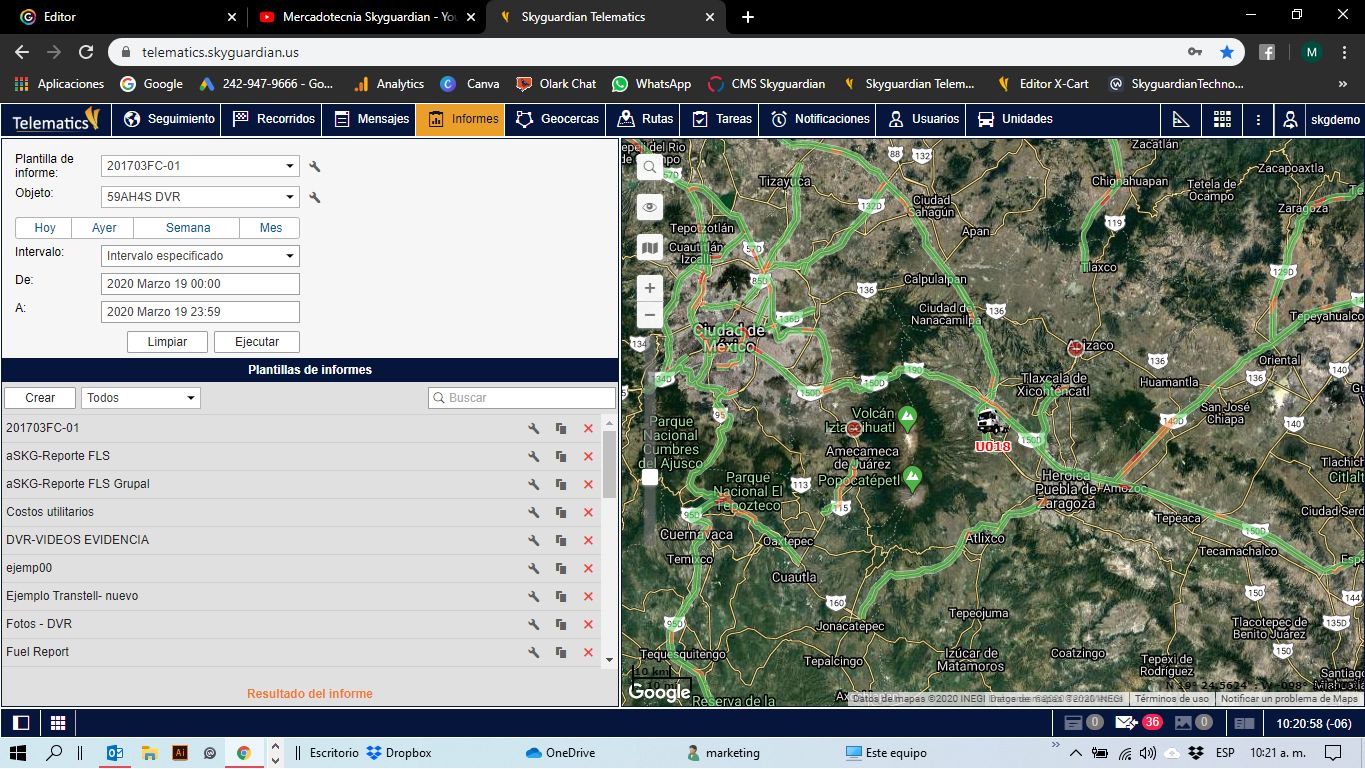Viewport: 1365px width, 769px height.
Task: Open the apps grid icon in top bar
Action: click(x=1222, y=119)
